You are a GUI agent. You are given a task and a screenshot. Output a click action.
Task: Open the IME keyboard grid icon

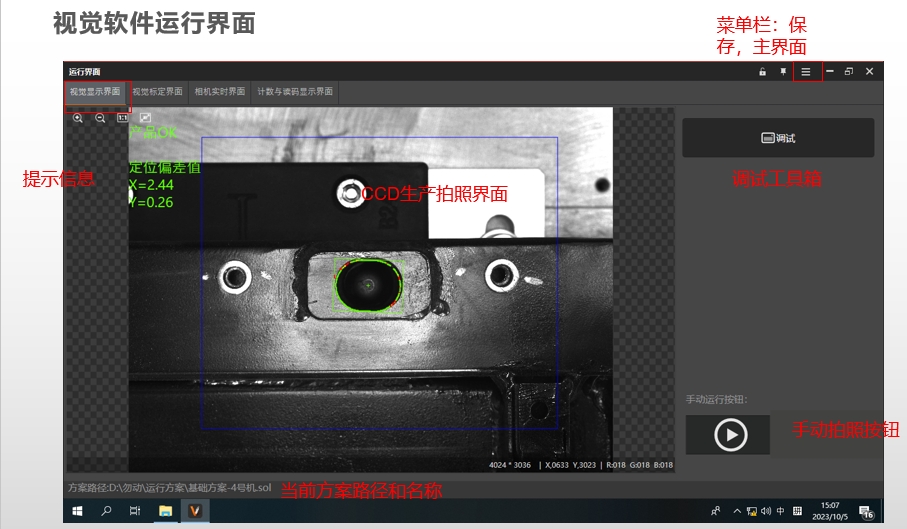(797, 511)
